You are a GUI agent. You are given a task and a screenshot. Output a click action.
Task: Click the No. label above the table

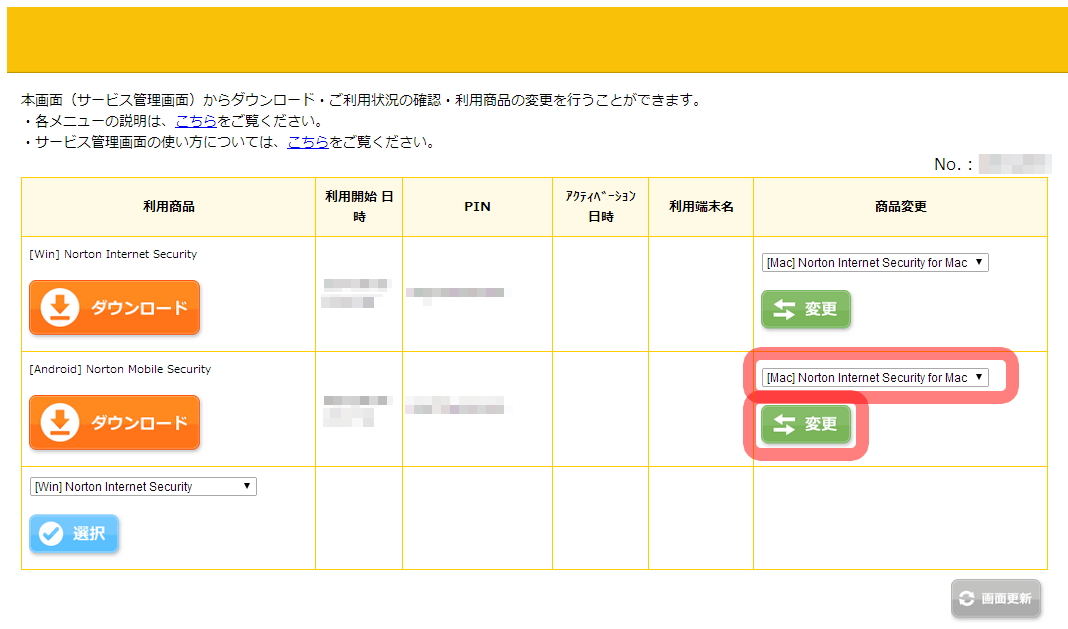click(x=953, y=164)
